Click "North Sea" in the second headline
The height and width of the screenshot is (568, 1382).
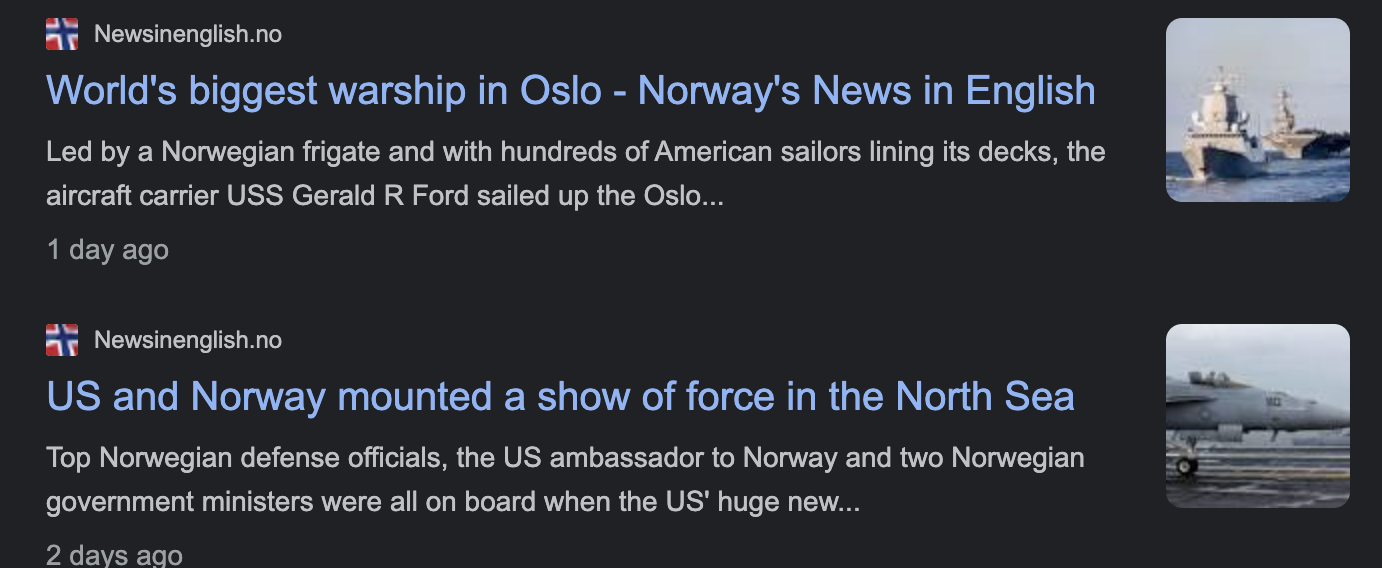tap(984, 396)
